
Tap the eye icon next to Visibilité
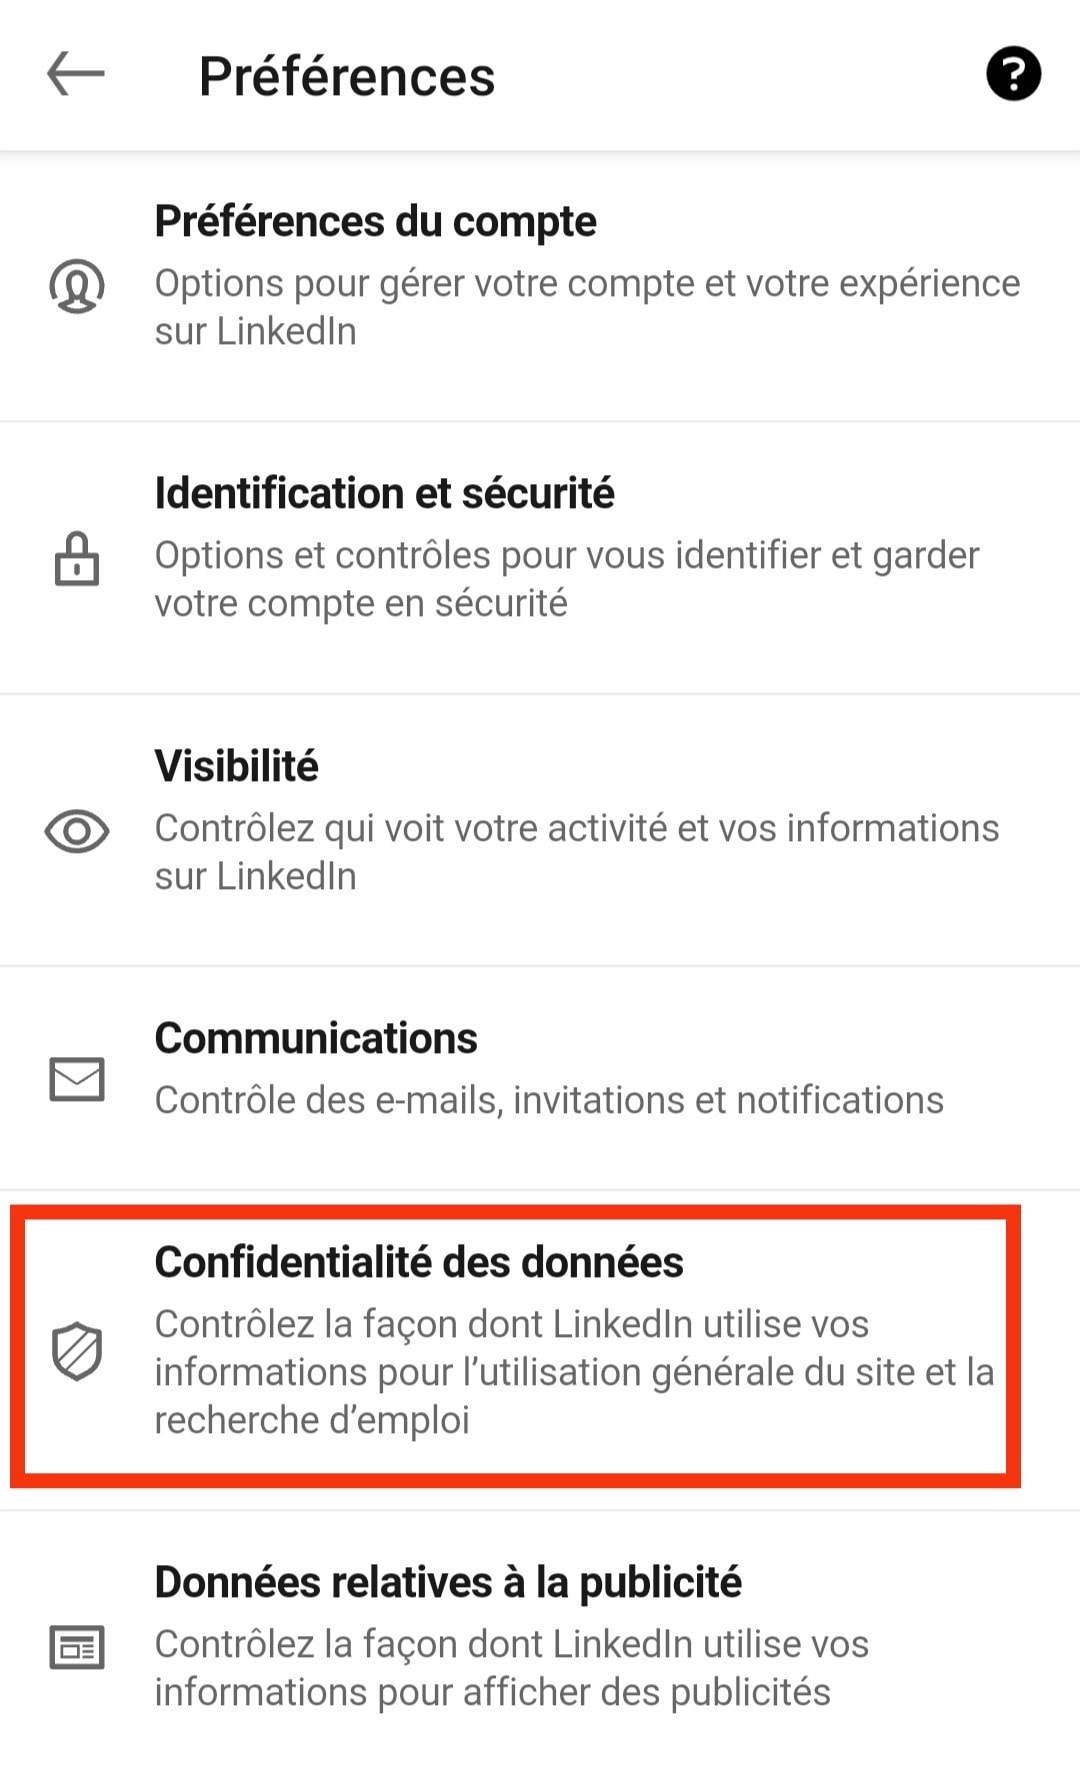coord(76,830)
